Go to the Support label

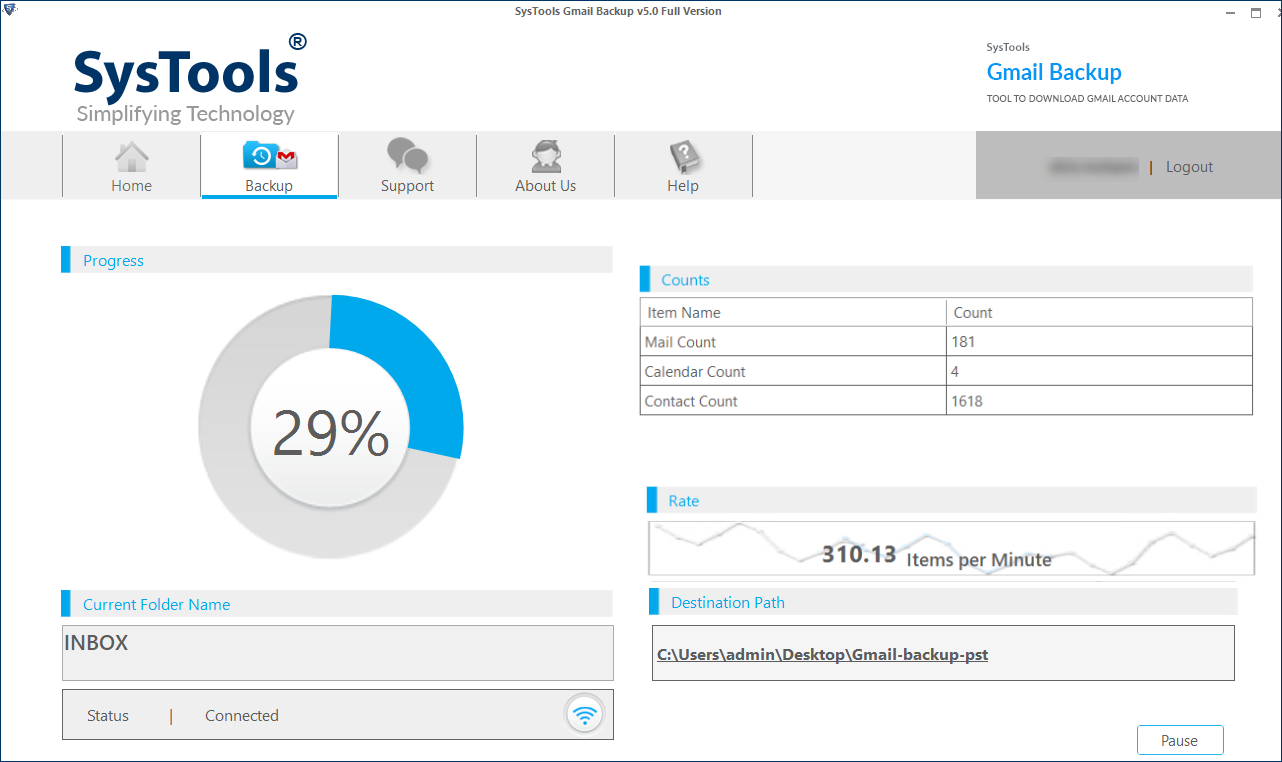pos(407,186)
